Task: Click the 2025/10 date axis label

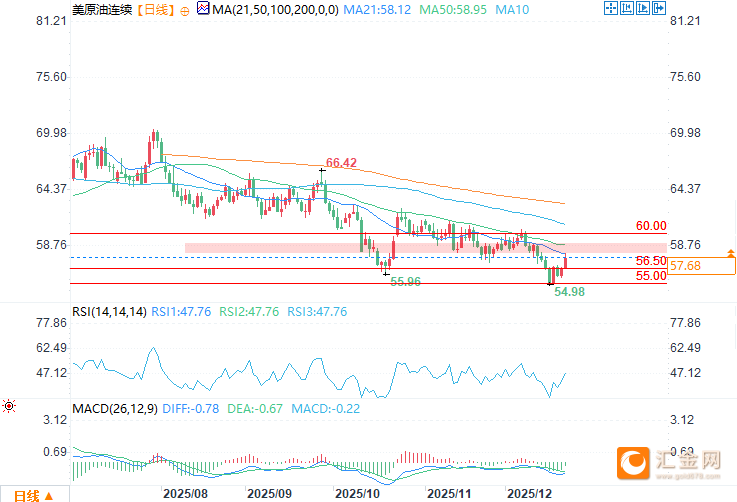Action: click(357, 494)
